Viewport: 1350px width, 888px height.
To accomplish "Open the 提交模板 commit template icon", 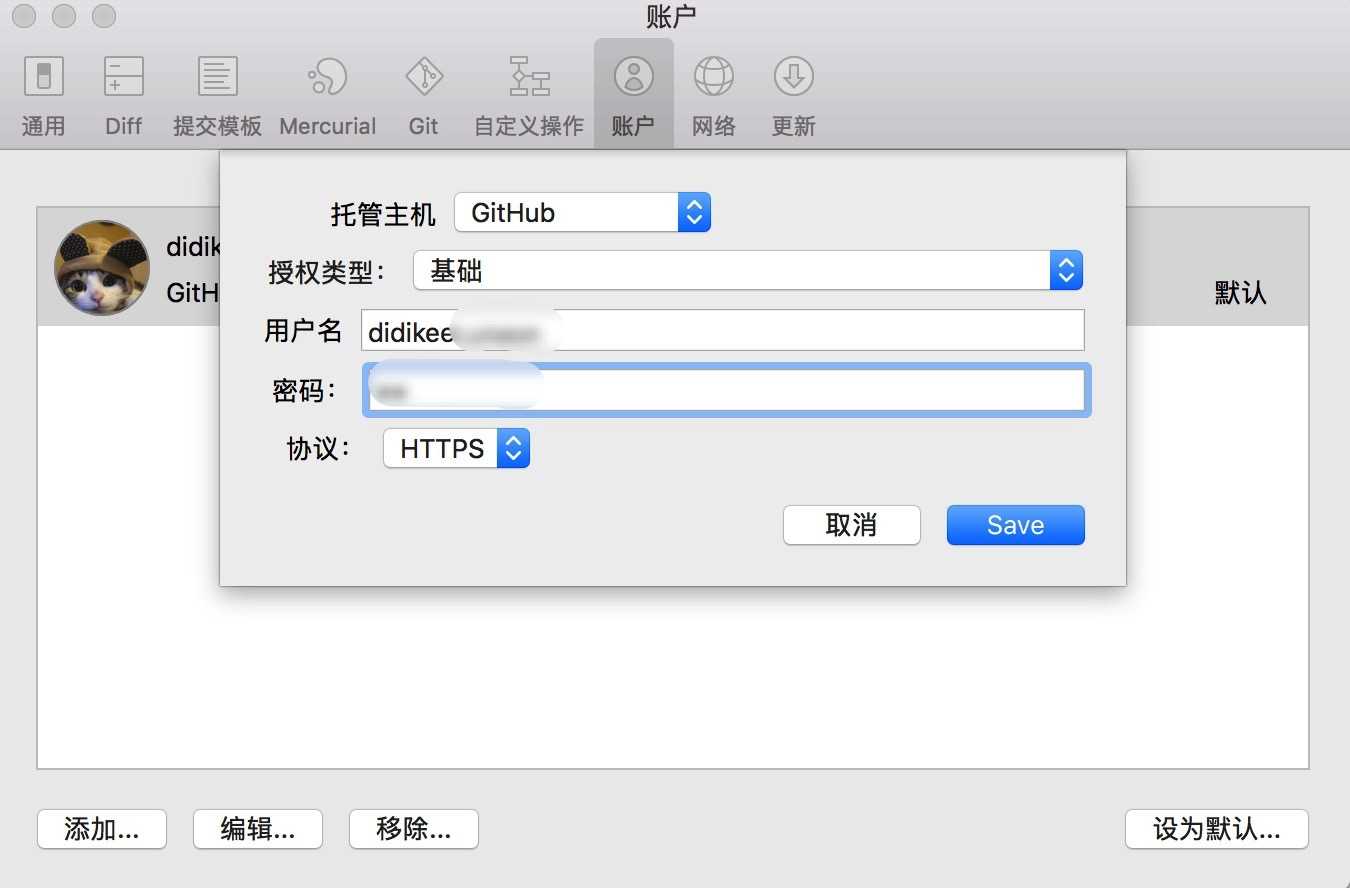I will pos(217,96).
